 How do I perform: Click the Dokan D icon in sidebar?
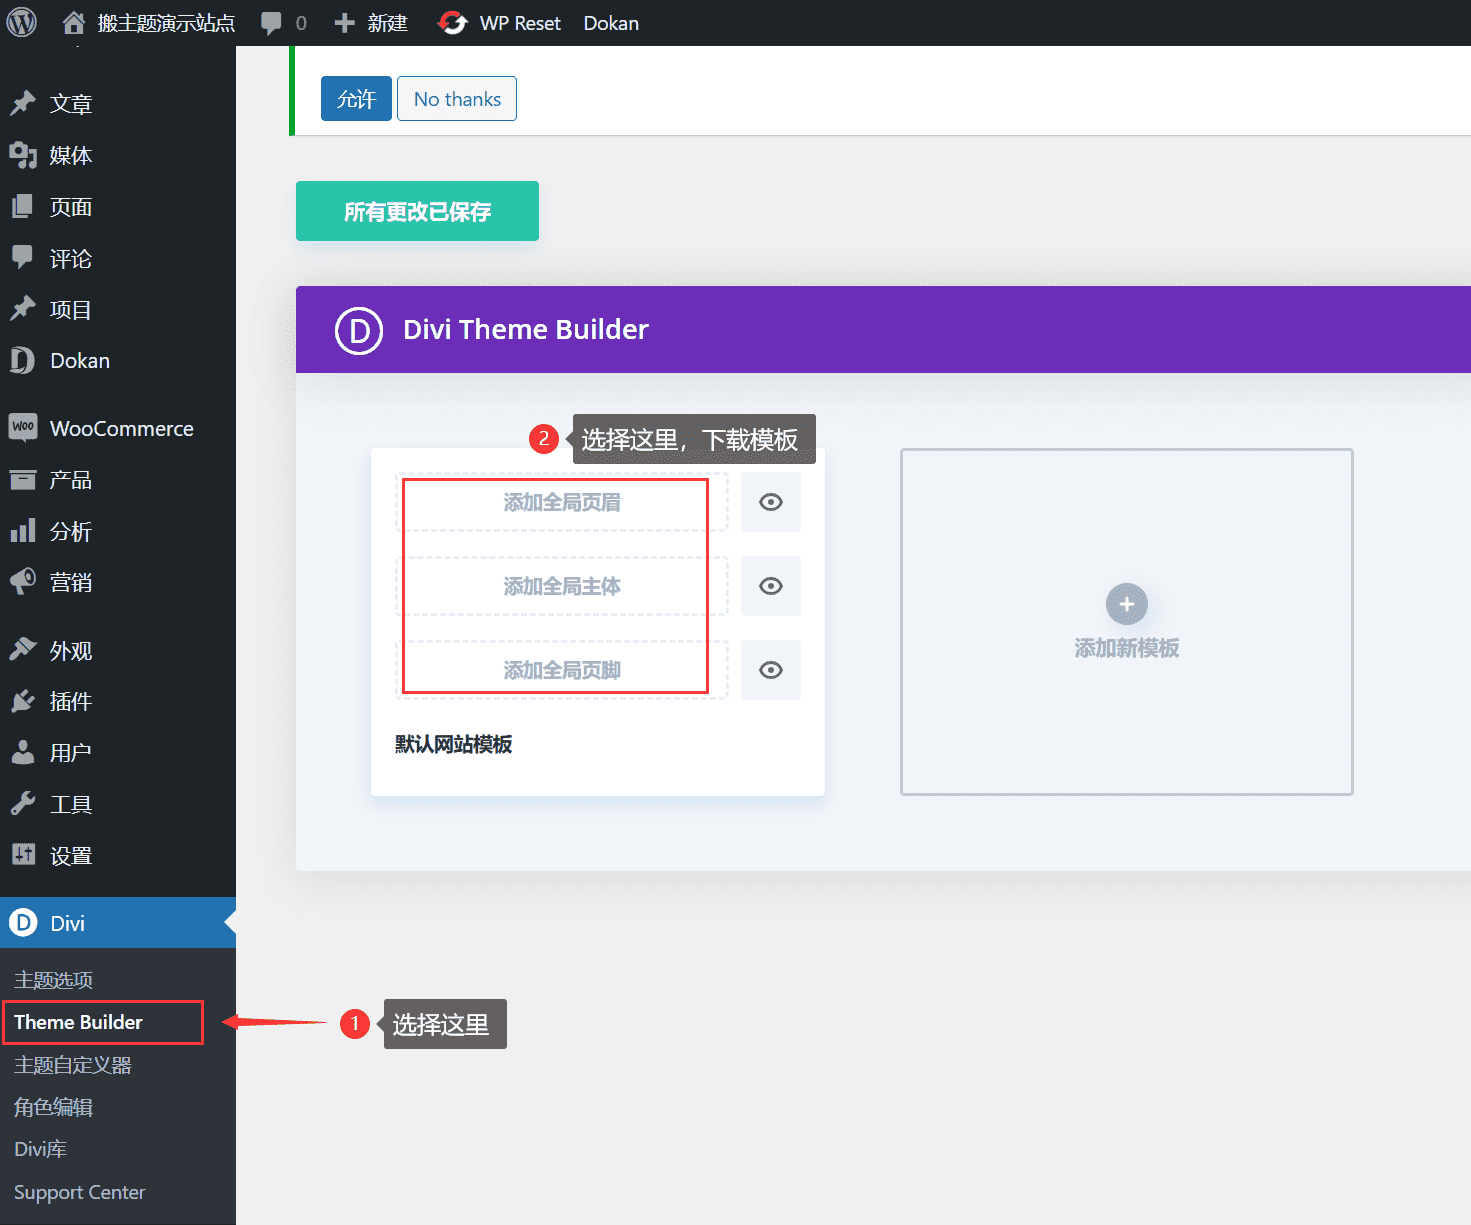tap(22, 360)
